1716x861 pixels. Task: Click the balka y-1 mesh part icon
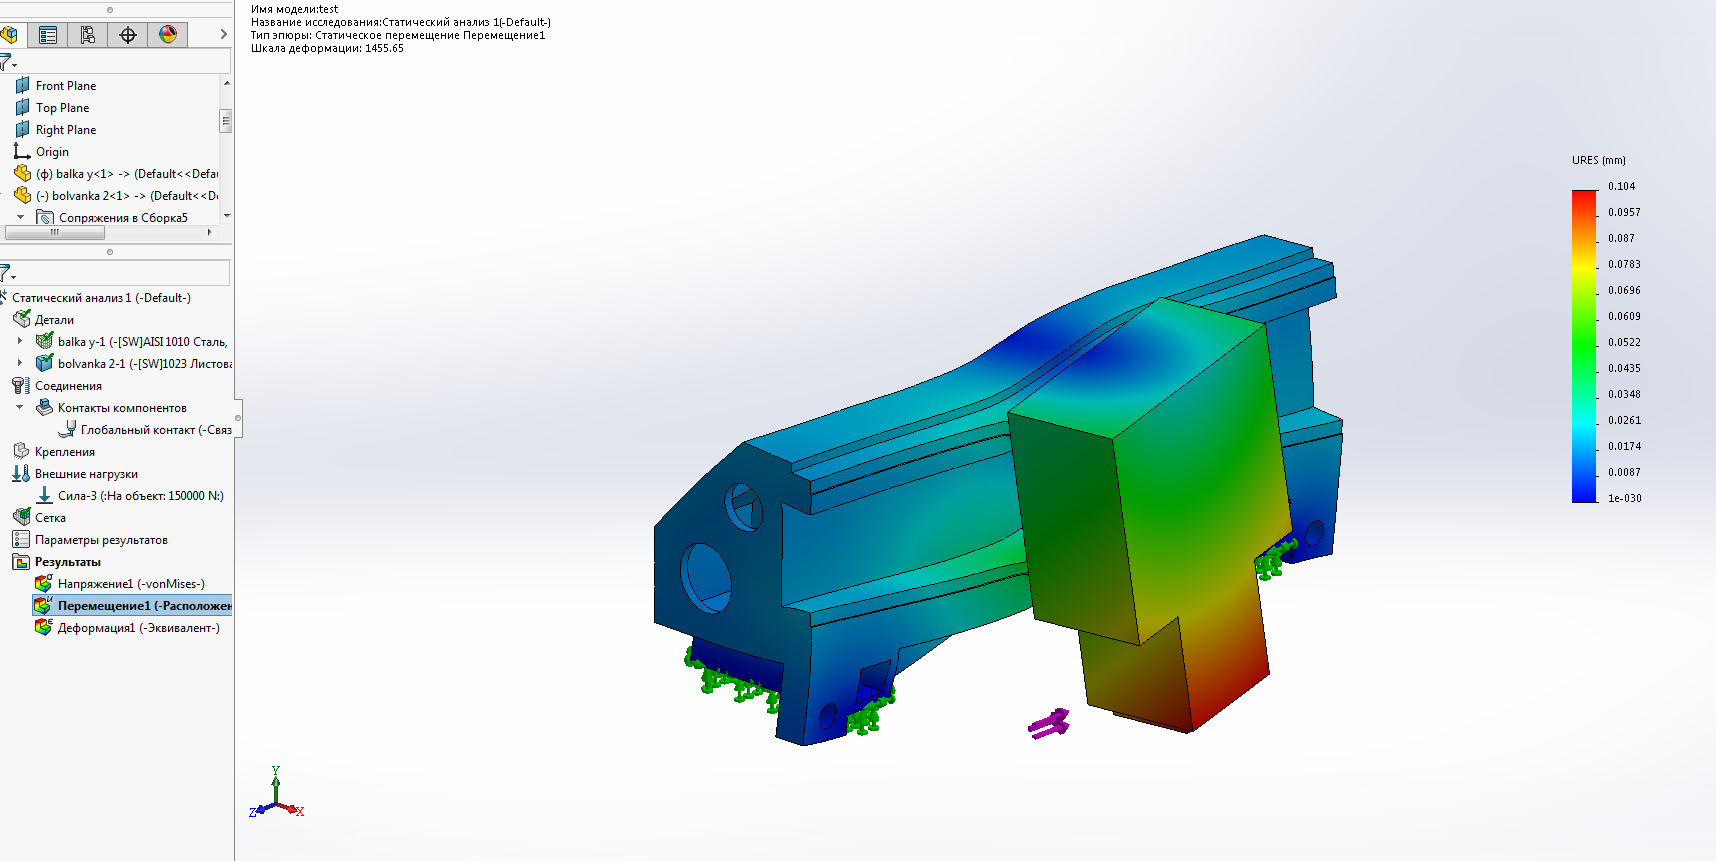click(44, 341)
